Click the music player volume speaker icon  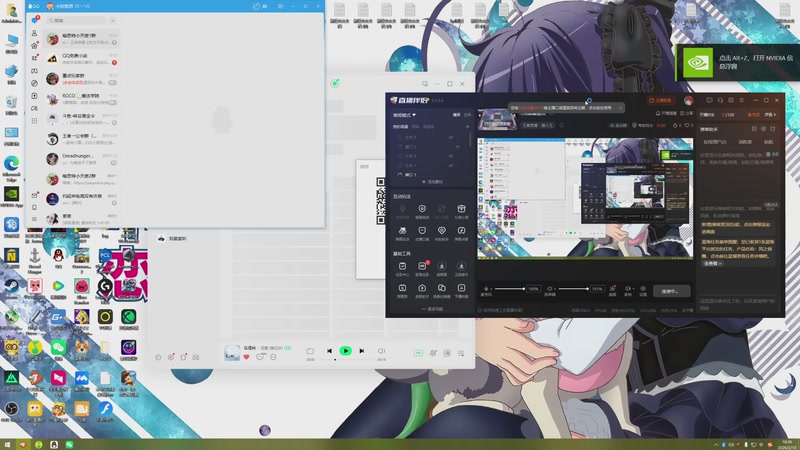coord(381,351)
